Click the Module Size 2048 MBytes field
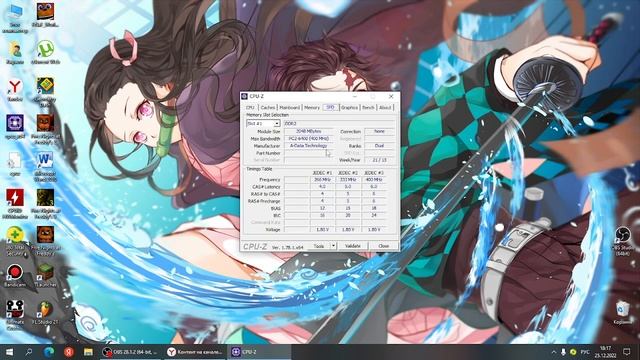Viewport: 640px width, 360px height. coord(309,131)
